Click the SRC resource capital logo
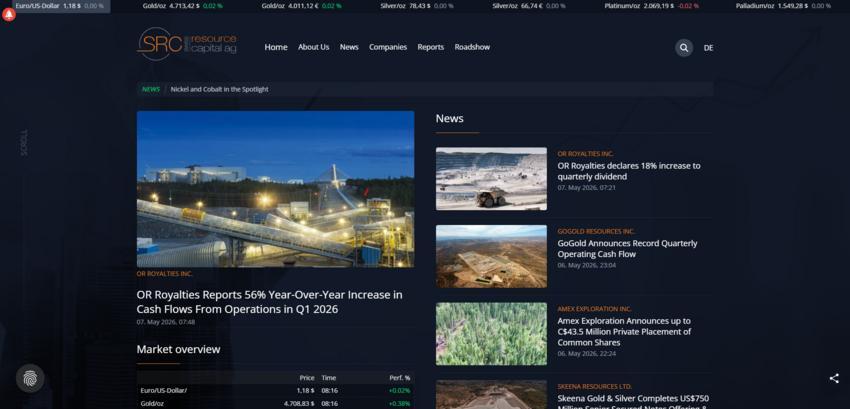This screenshot has height=409, width=850. tap(186, 44)
